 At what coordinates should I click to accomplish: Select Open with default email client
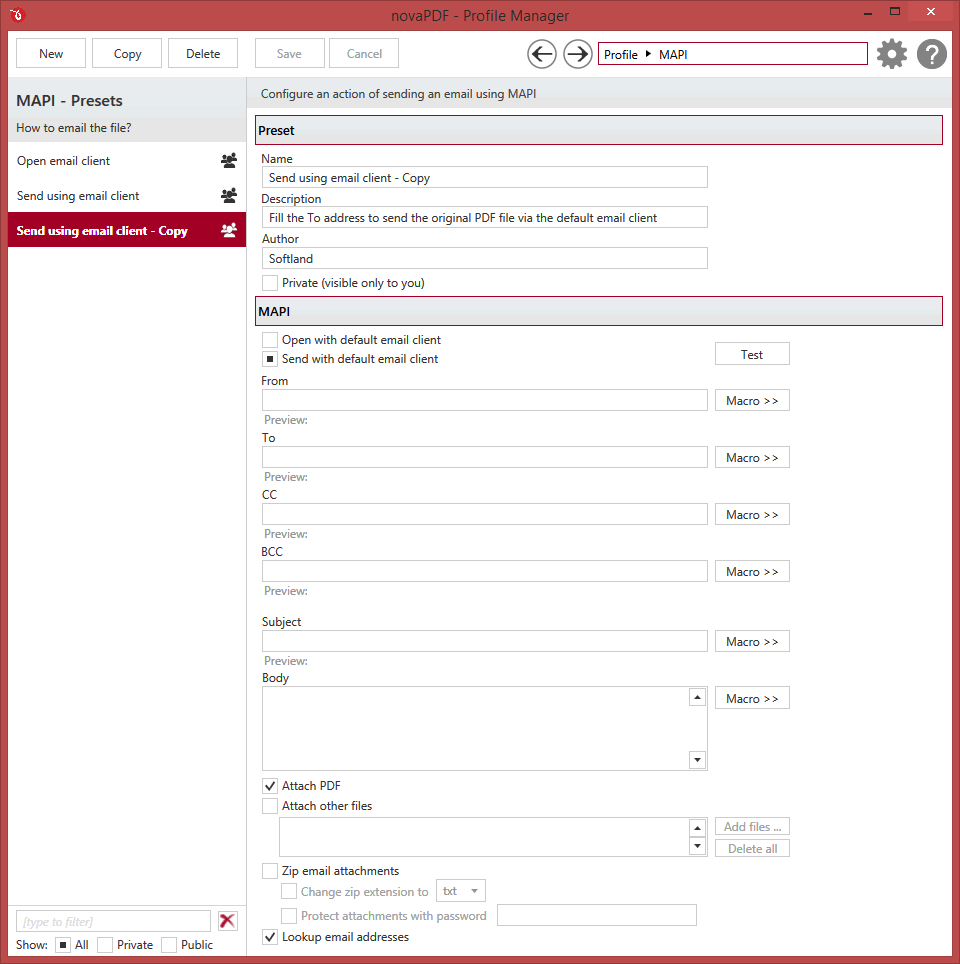269,340
